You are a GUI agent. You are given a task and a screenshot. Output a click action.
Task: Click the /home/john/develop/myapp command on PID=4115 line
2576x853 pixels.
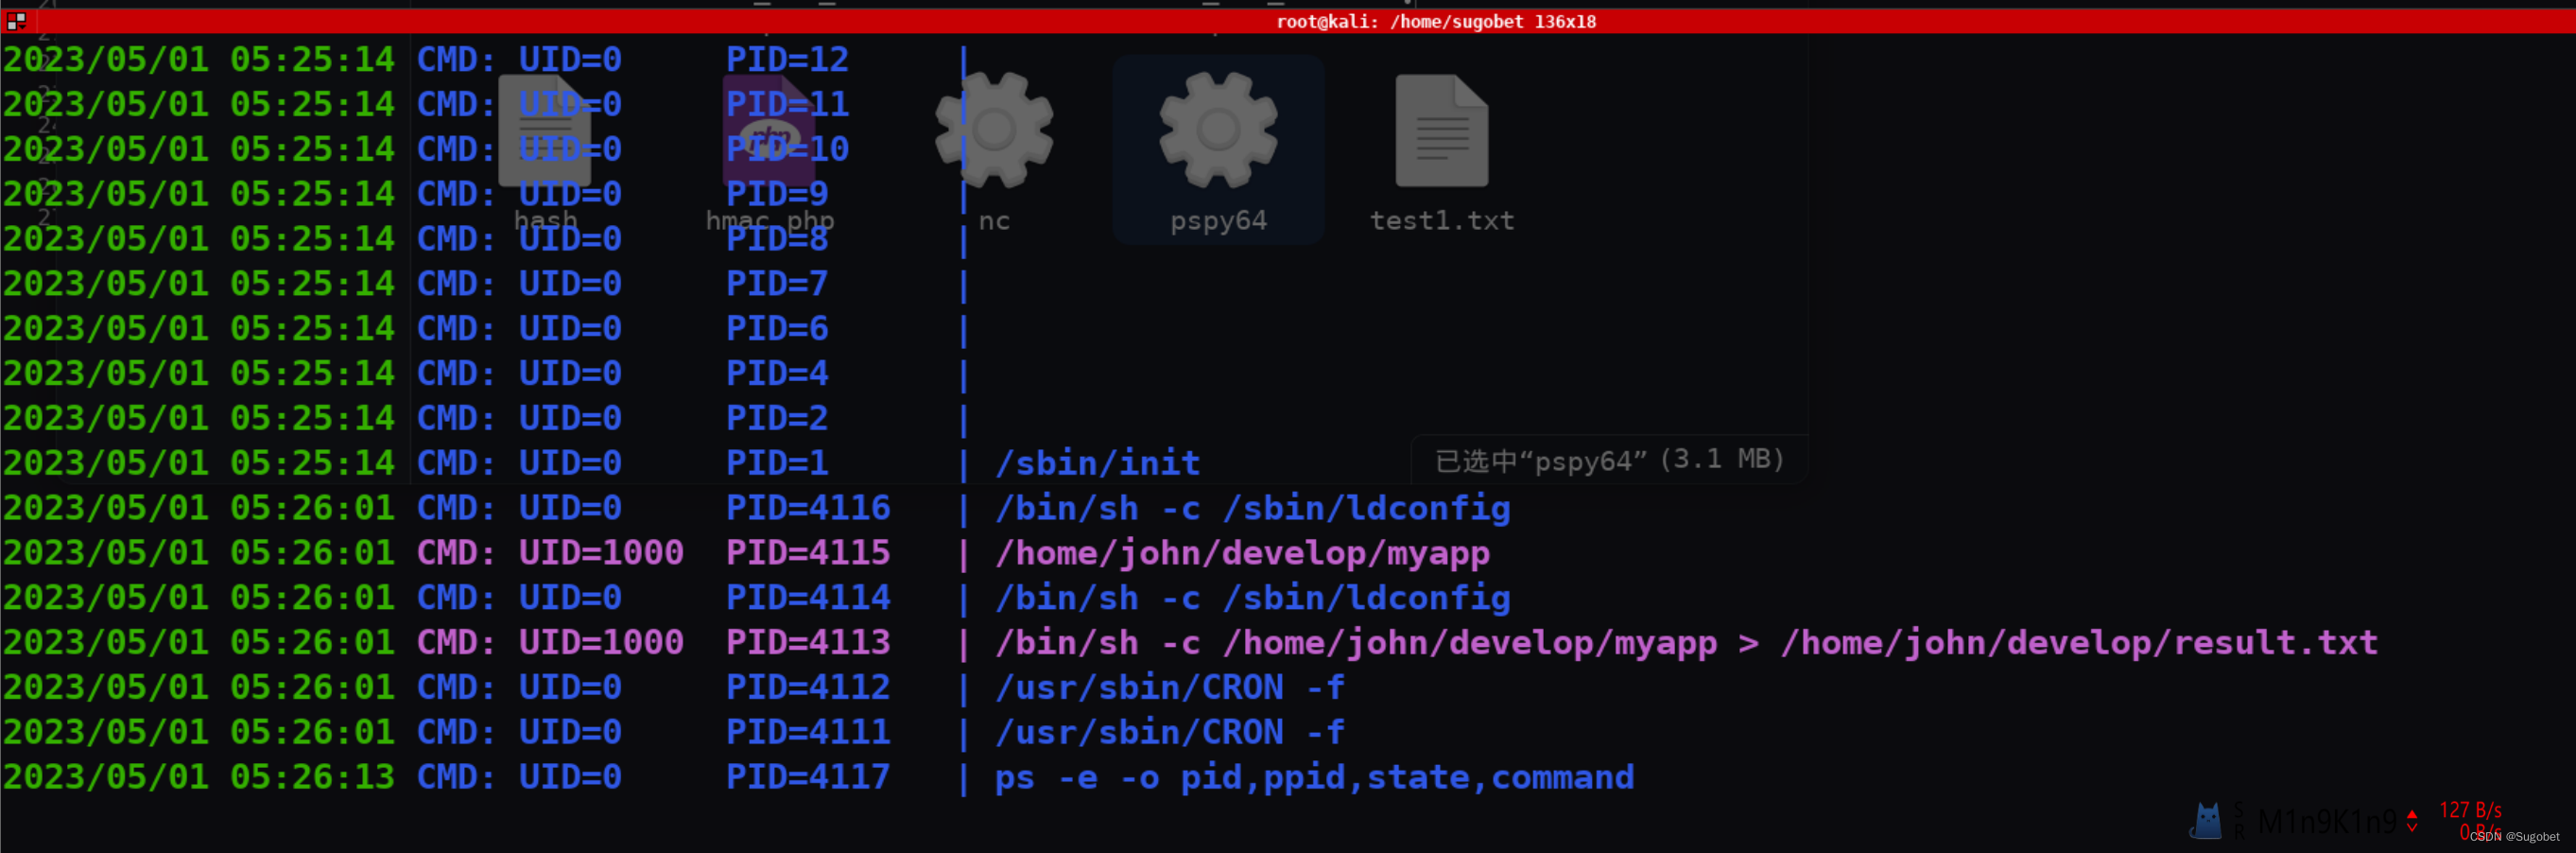[1242, 553]
